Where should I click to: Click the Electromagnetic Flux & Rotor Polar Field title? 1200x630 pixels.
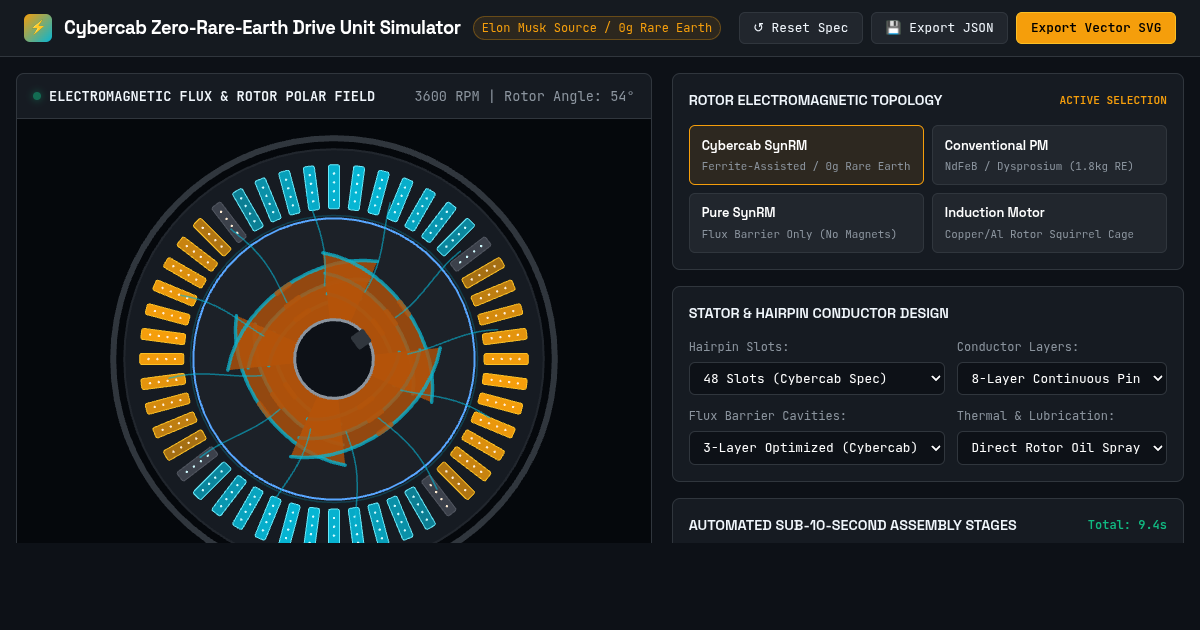click(212, 97)
